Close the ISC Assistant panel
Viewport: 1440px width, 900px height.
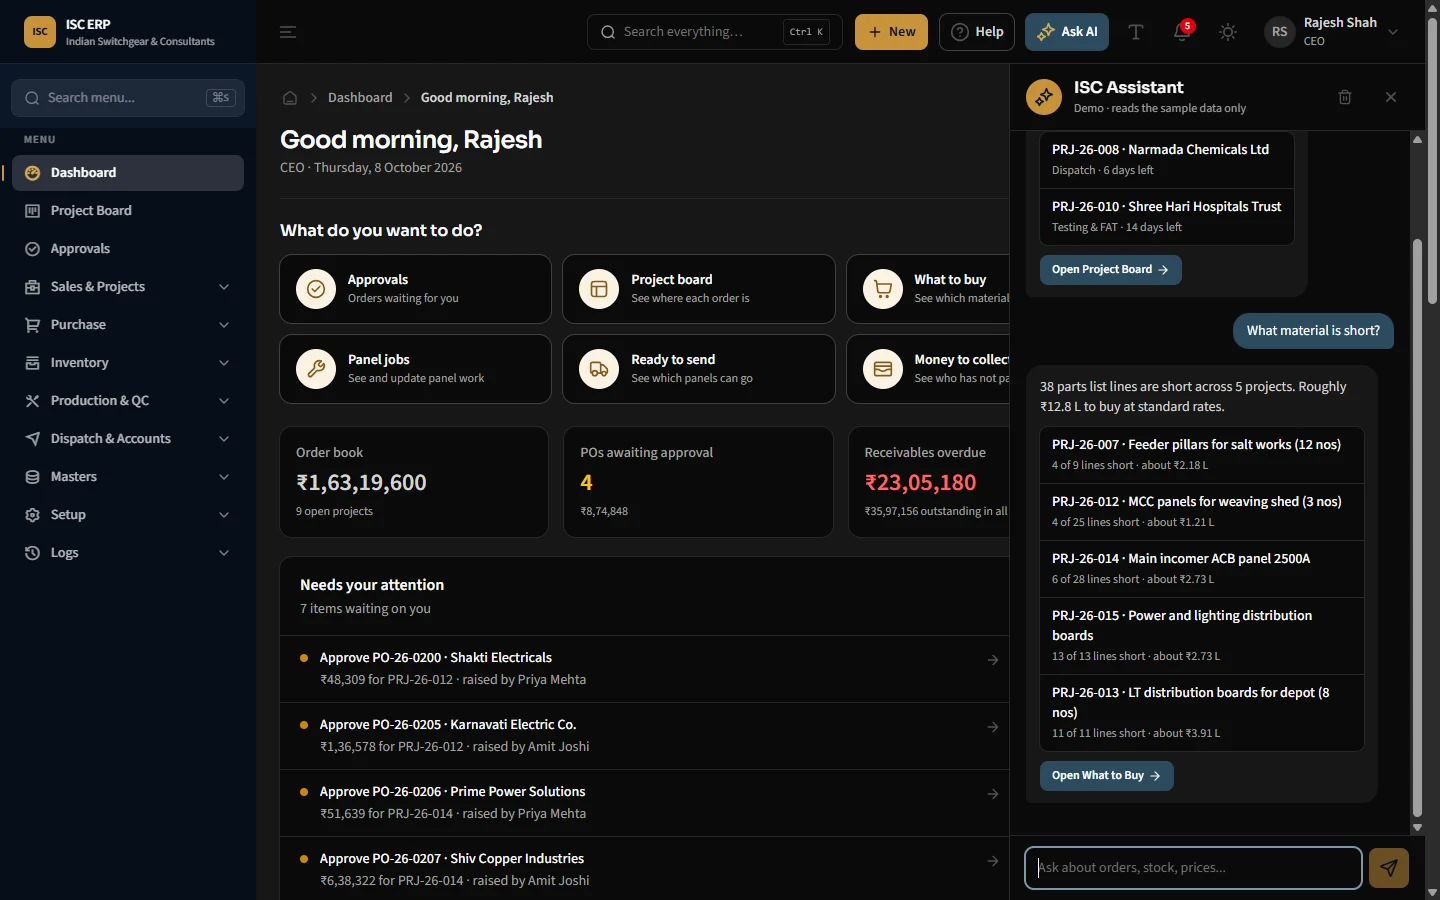tap(1391, 97)
